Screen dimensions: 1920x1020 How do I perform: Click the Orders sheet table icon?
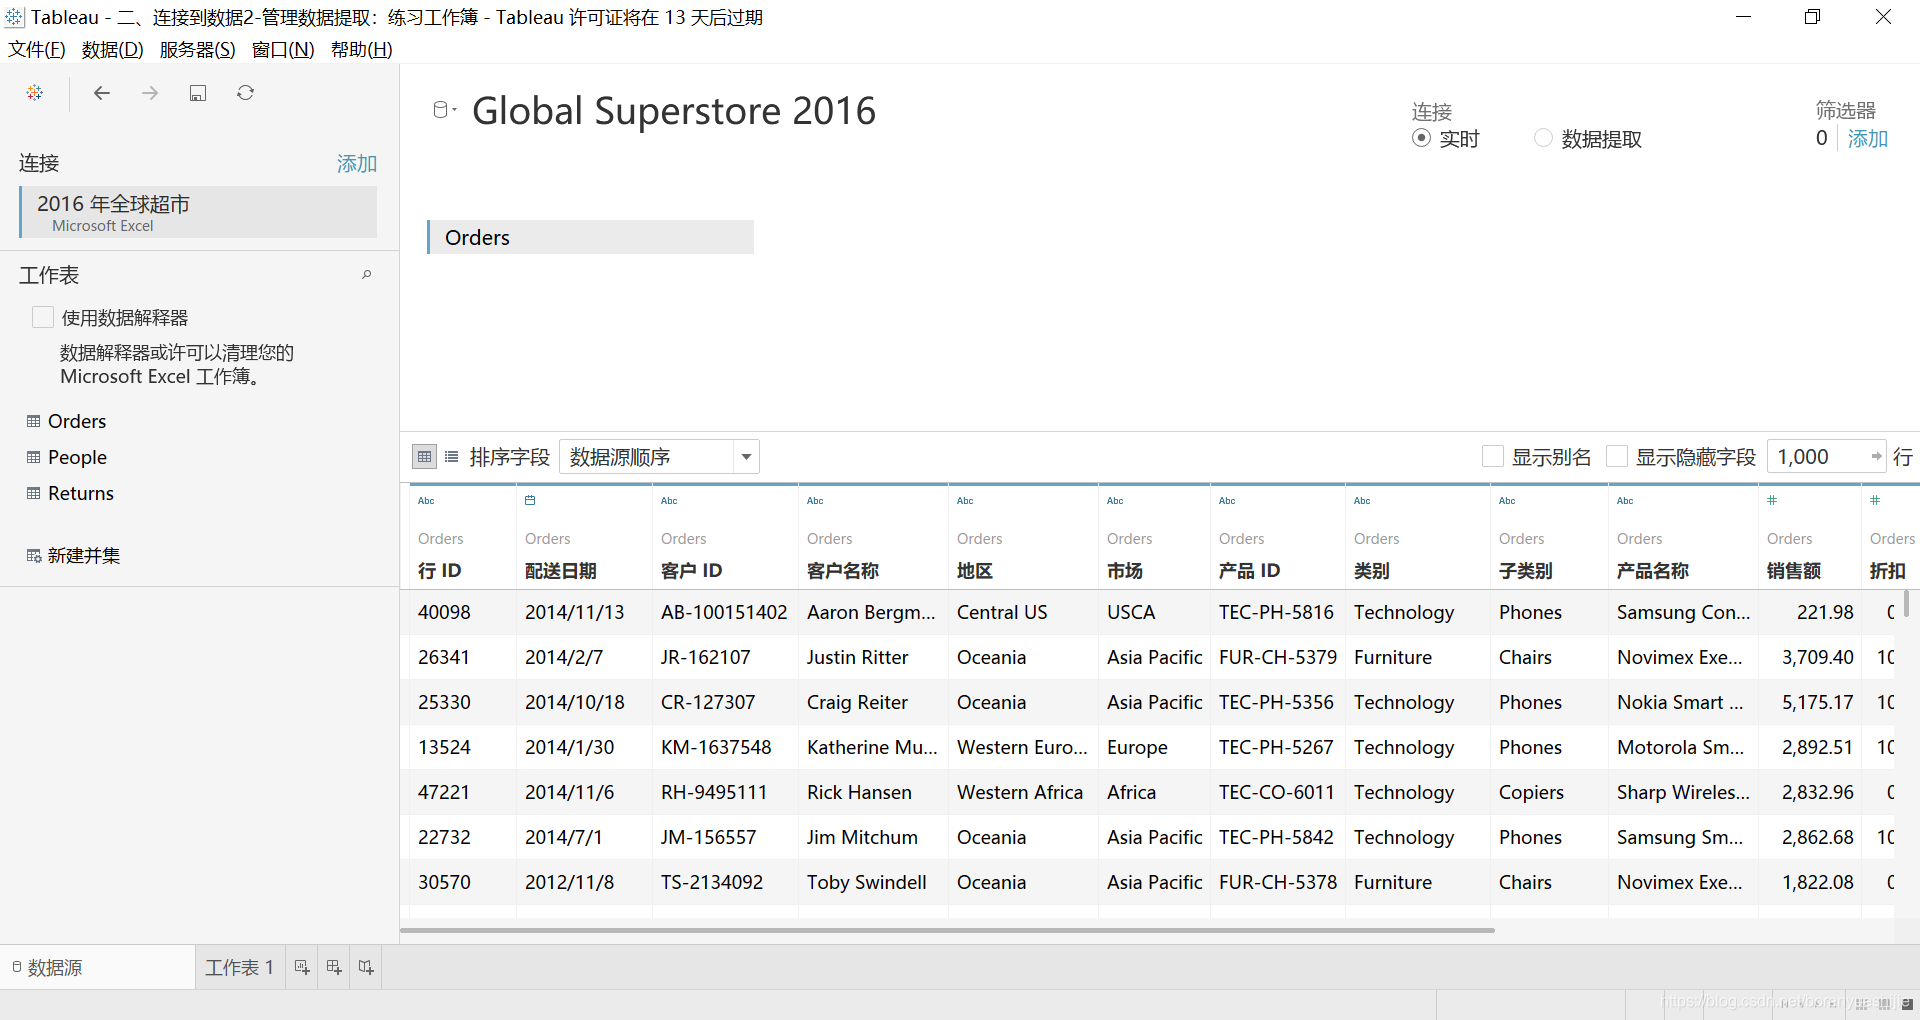pyautogui.click(x=34, y=421)
